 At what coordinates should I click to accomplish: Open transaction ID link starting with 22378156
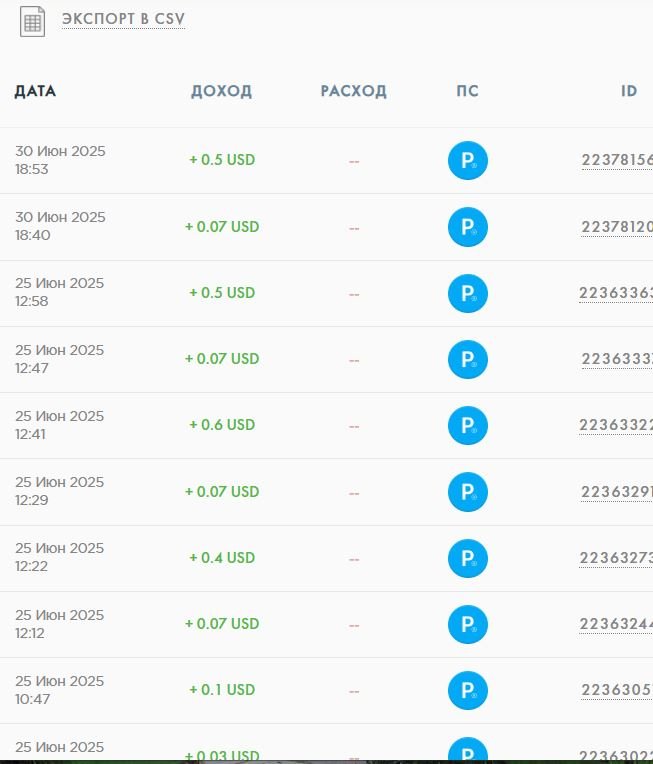pyautogui.click(x=617, y=160)
